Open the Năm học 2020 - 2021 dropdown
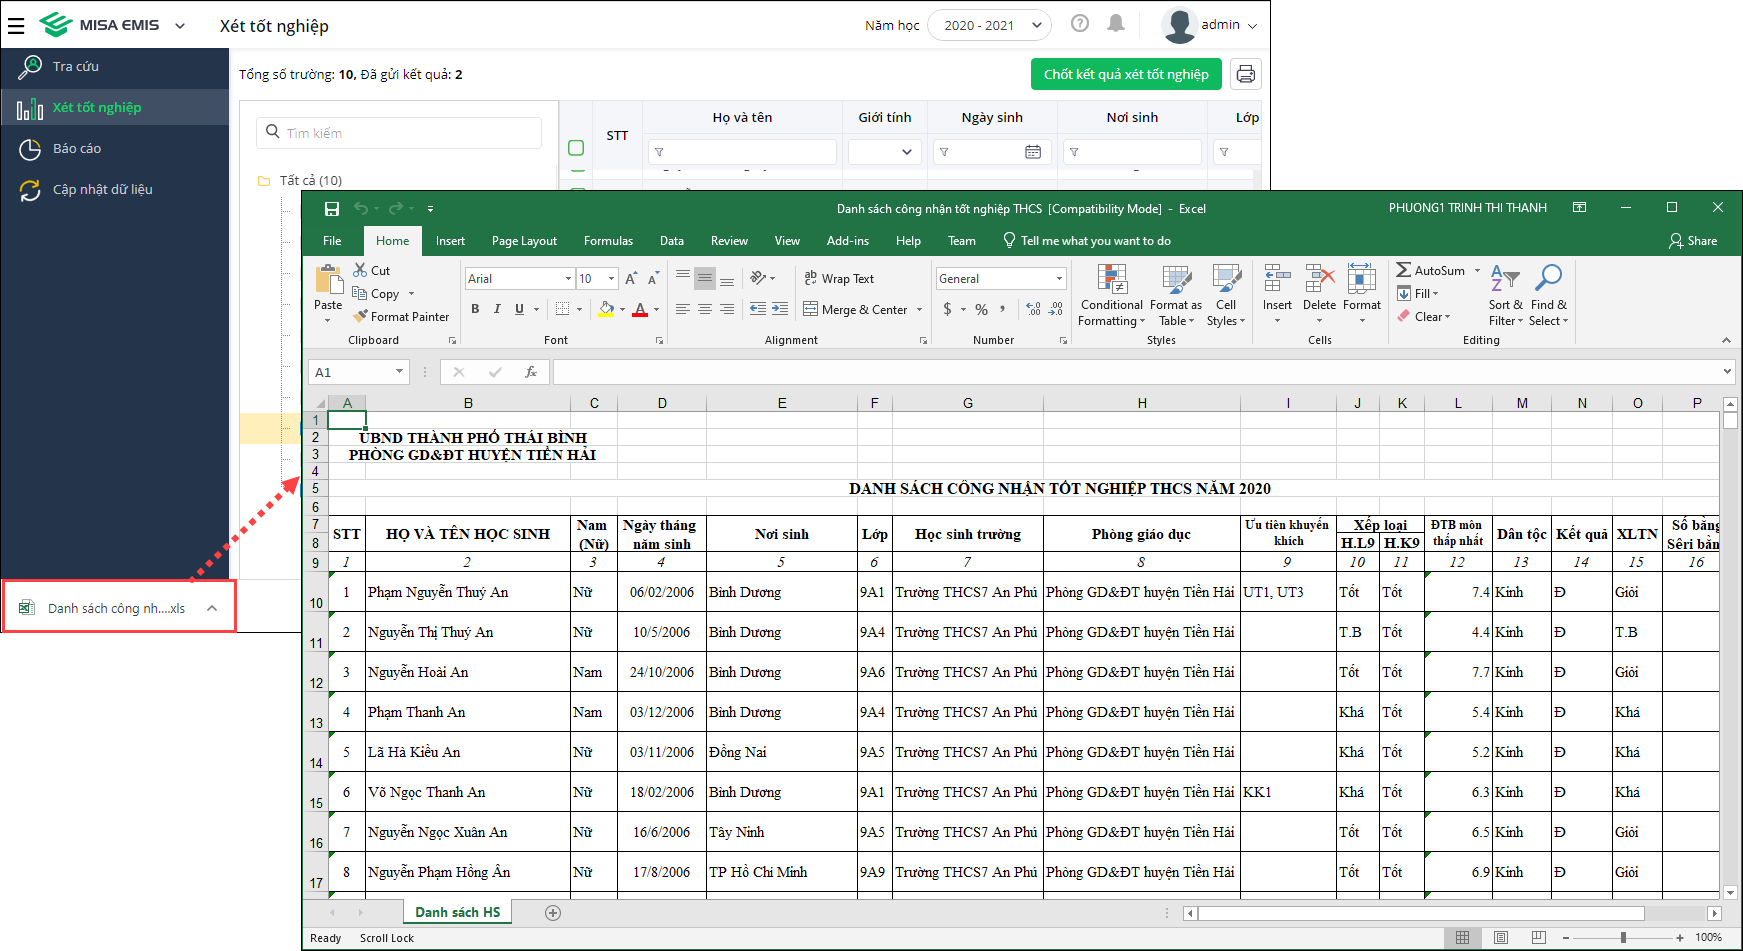The image size is (1743, 951). 988,25
